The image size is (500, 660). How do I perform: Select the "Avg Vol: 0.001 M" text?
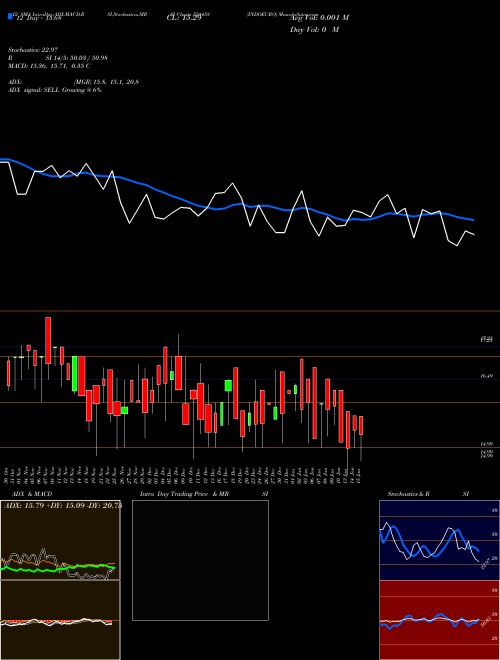pos(319,18)
